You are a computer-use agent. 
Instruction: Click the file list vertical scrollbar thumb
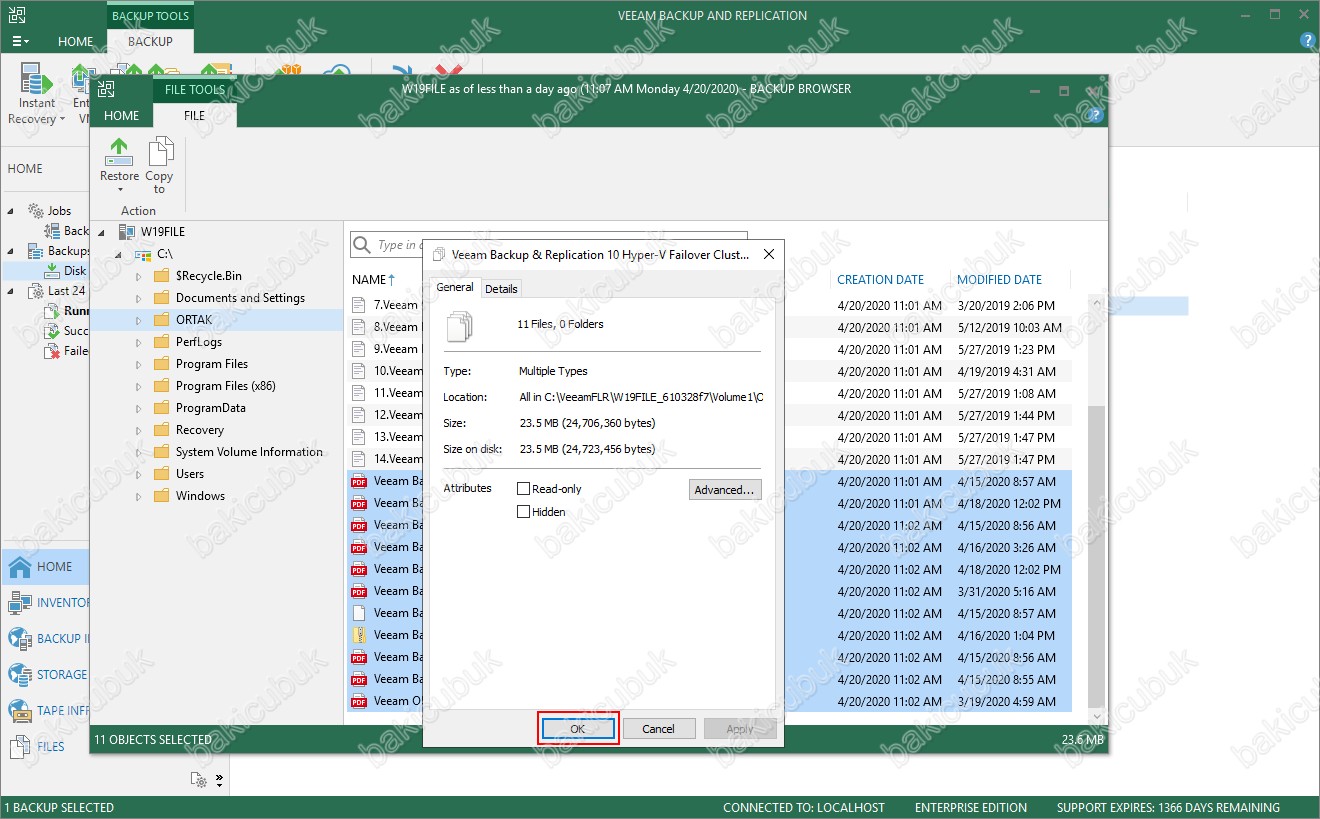coord(1096,556)
